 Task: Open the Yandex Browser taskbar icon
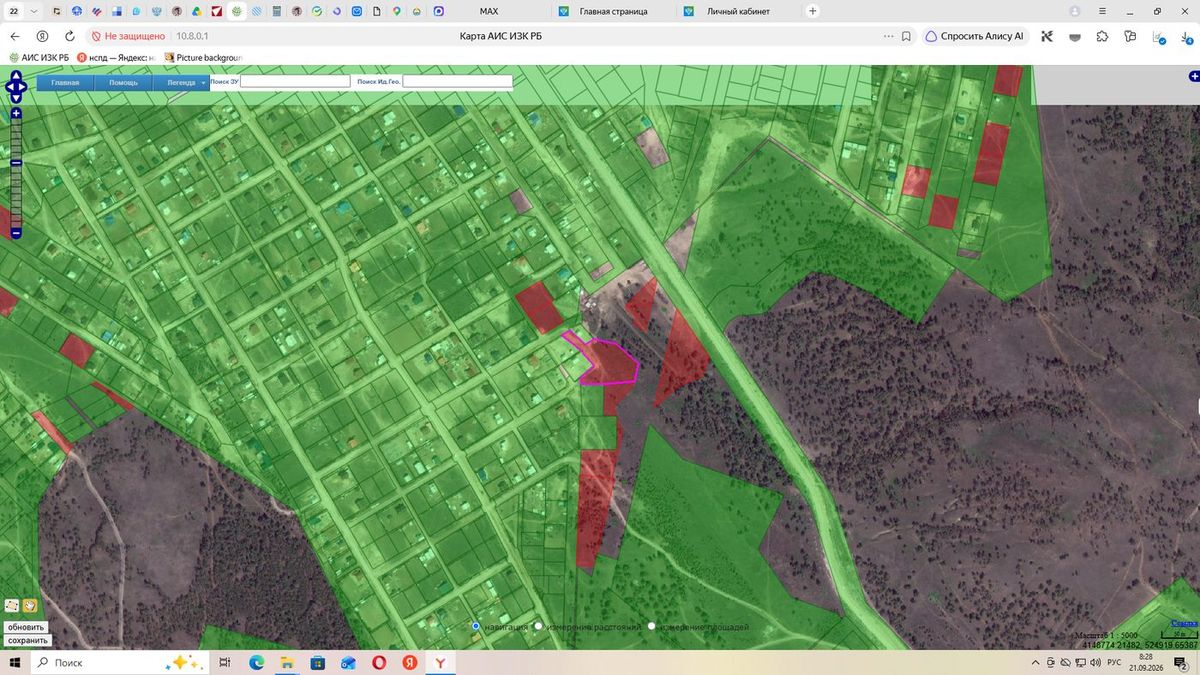[x=440, y=662]
